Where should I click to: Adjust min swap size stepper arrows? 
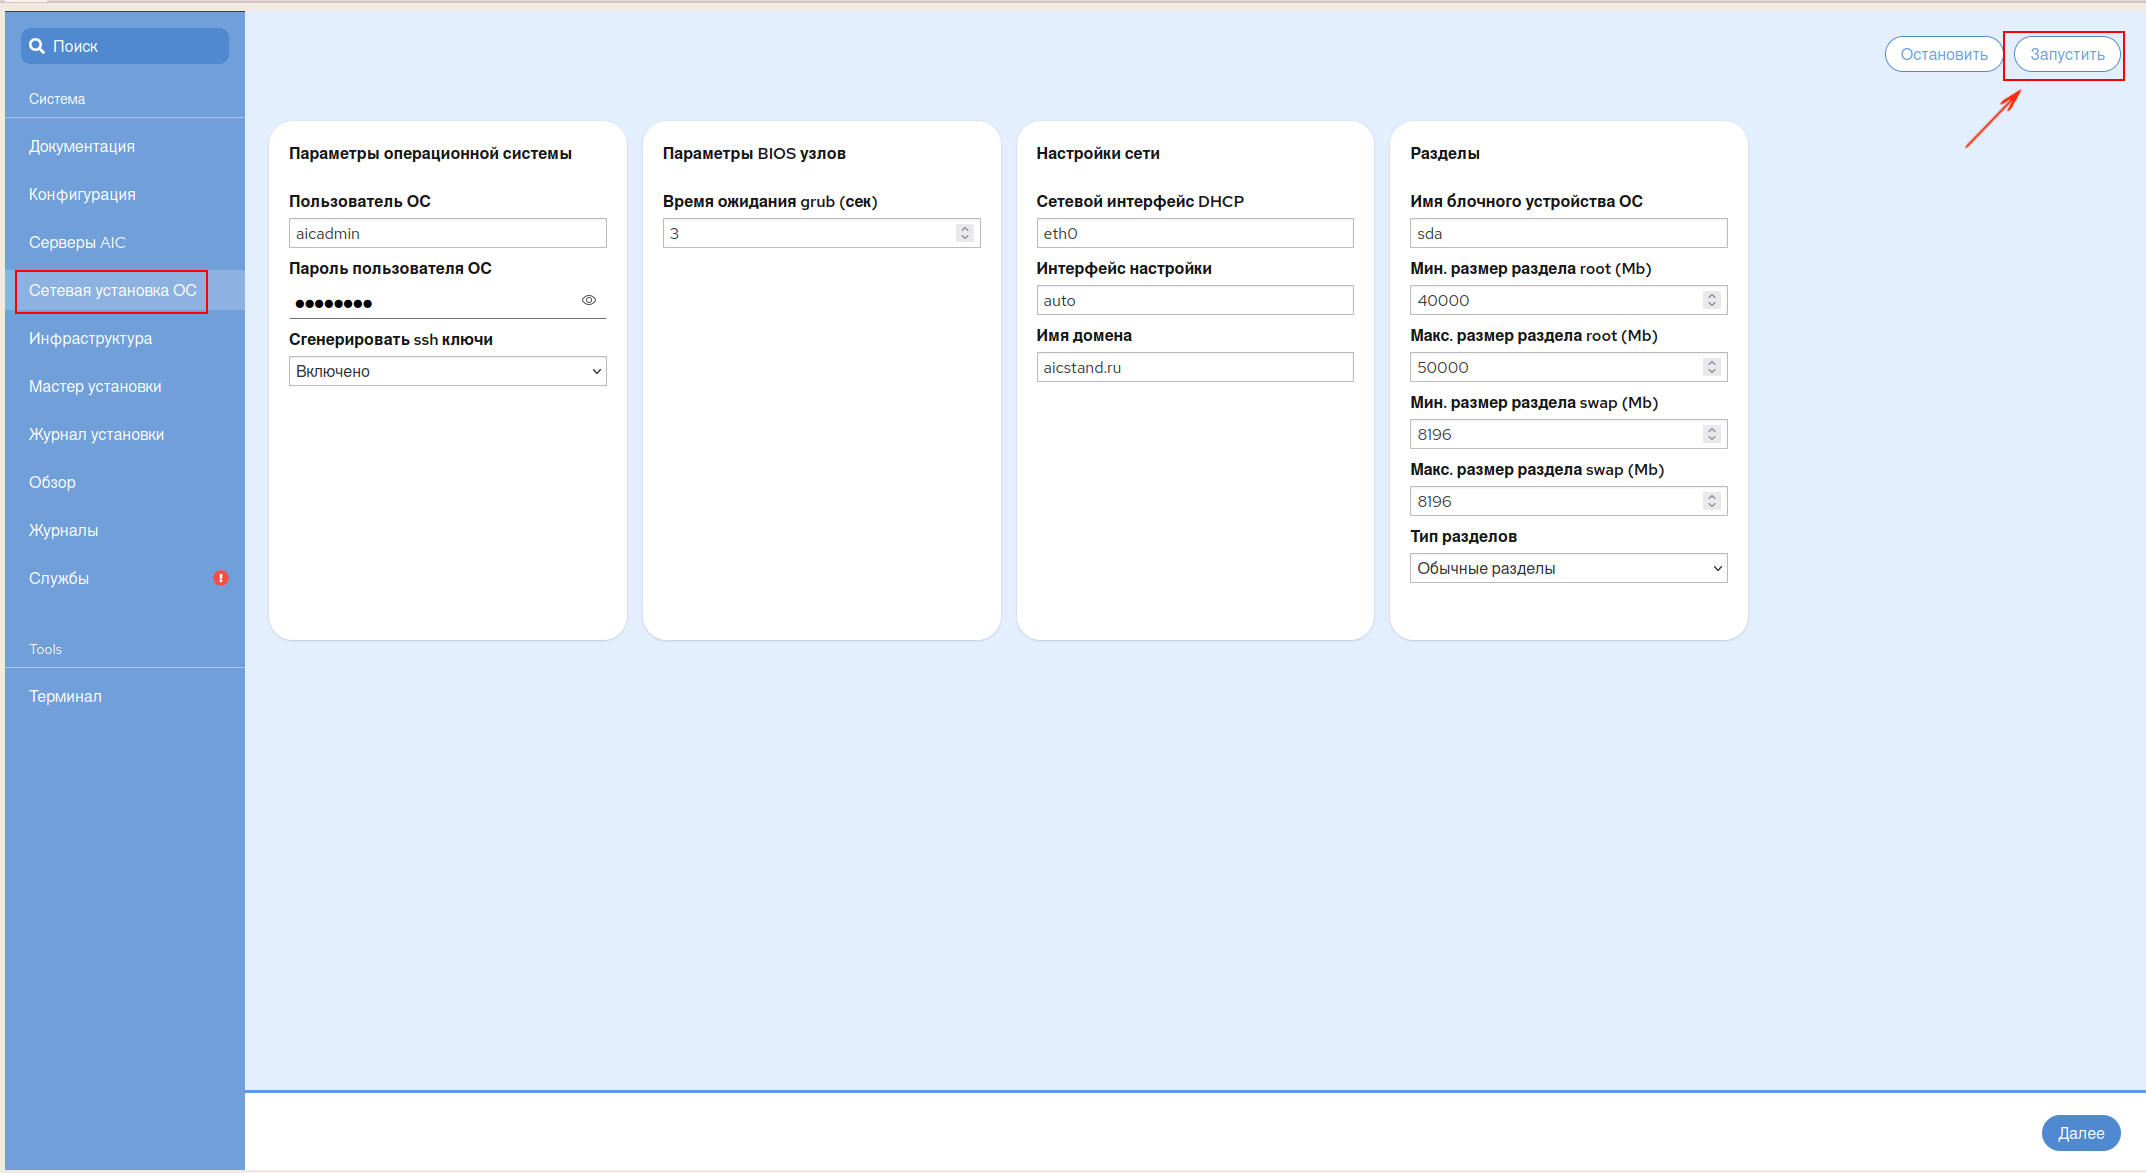pos(1712,434)
